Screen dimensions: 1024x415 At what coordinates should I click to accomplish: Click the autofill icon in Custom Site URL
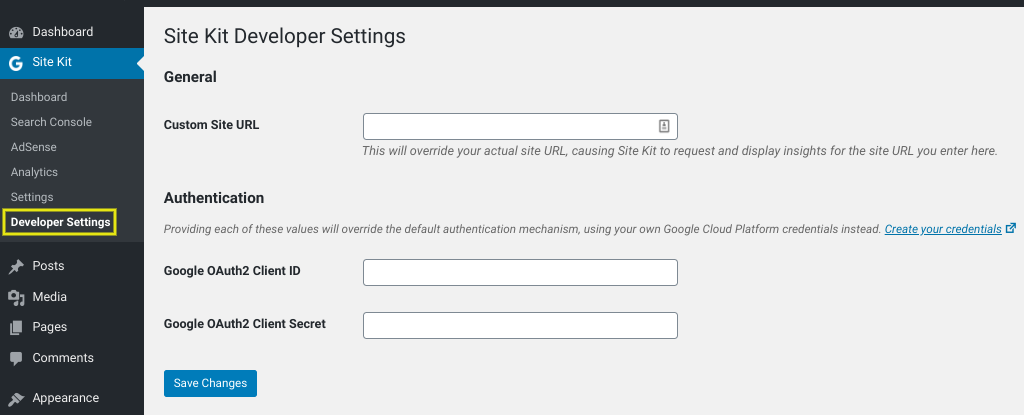click(x=664, y=126)
